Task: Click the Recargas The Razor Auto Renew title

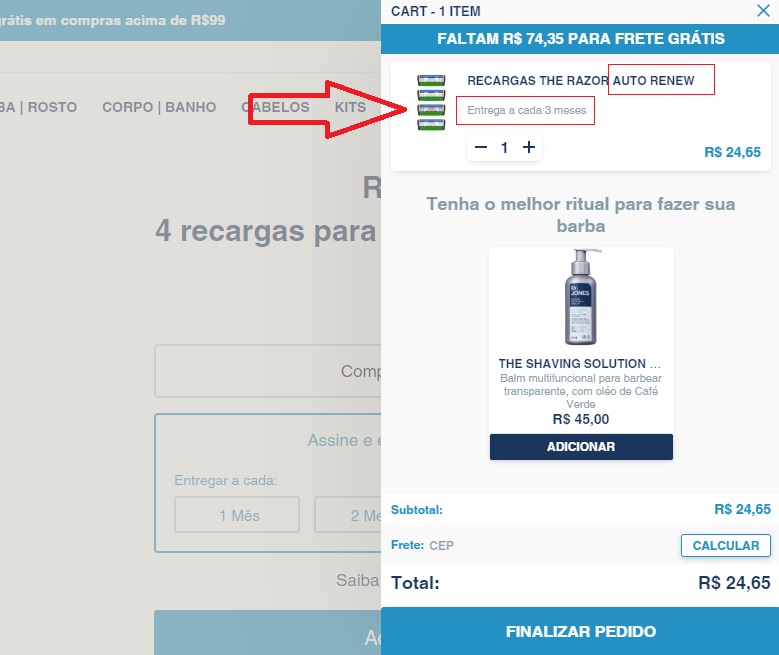Action: pos(580,81)
